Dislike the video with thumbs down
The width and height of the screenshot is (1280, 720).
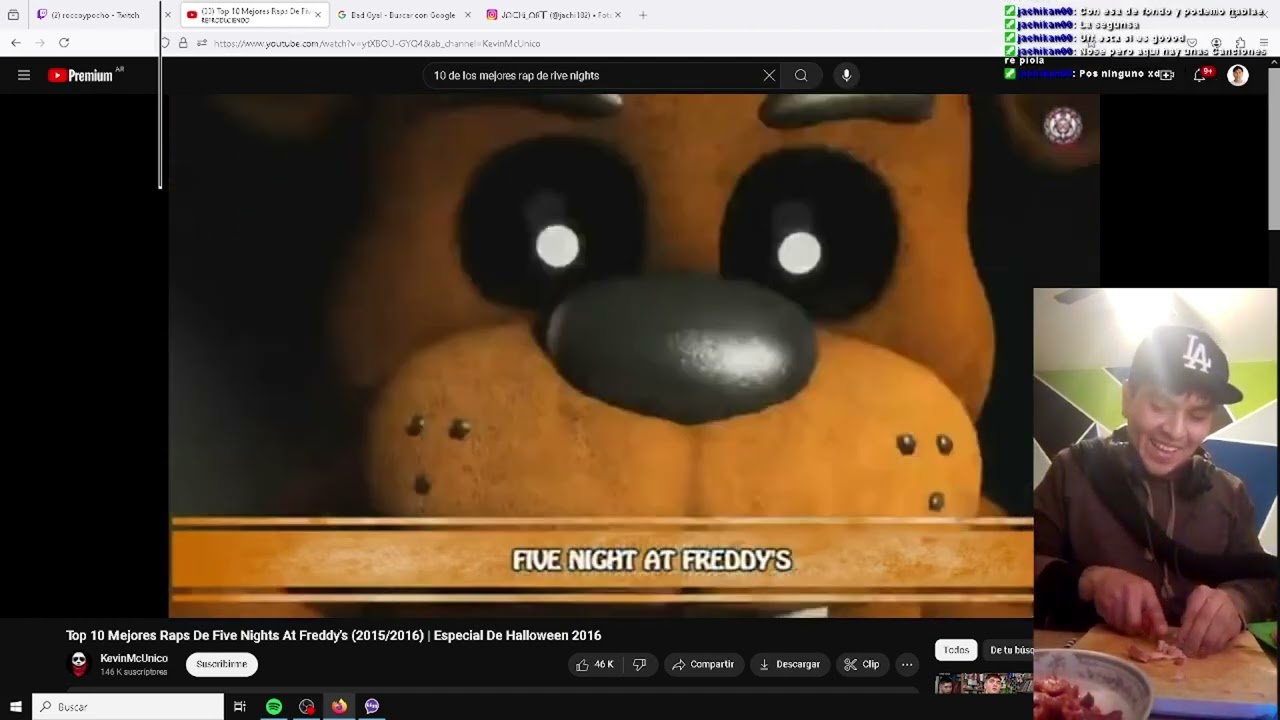tap(640, 664)
